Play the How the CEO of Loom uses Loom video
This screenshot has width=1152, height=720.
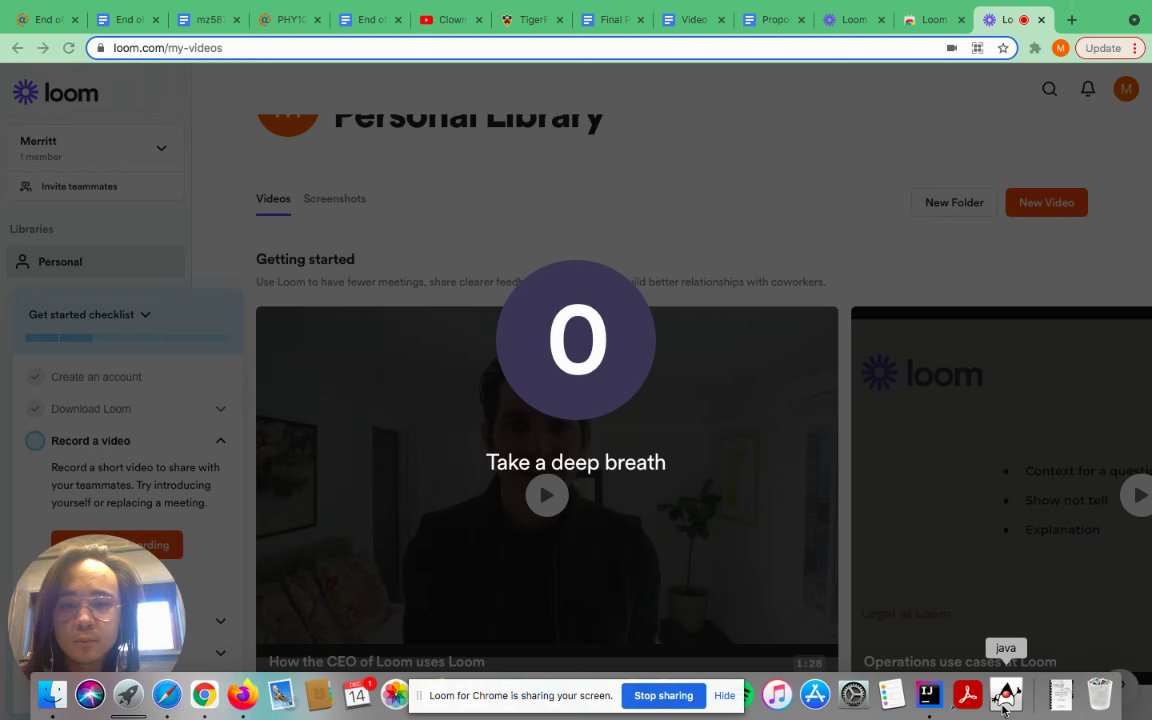tap(547, 495)
